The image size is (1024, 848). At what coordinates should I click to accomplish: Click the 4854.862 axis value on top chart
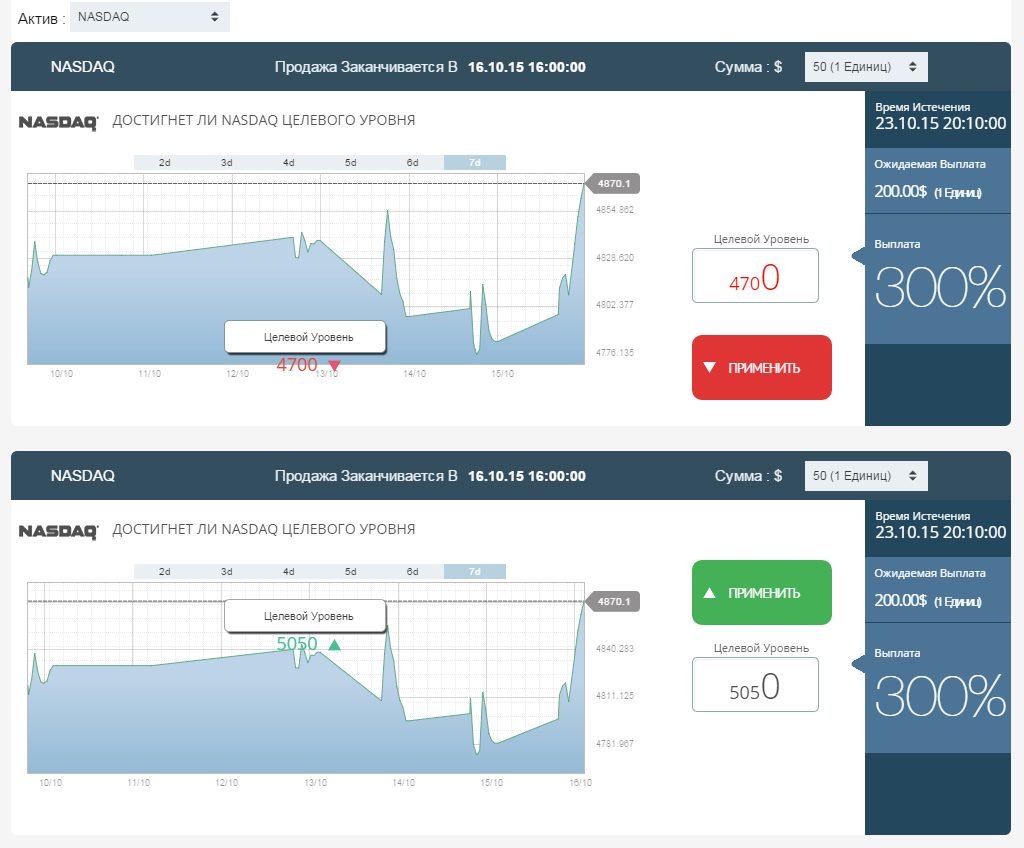pos(615,210)
